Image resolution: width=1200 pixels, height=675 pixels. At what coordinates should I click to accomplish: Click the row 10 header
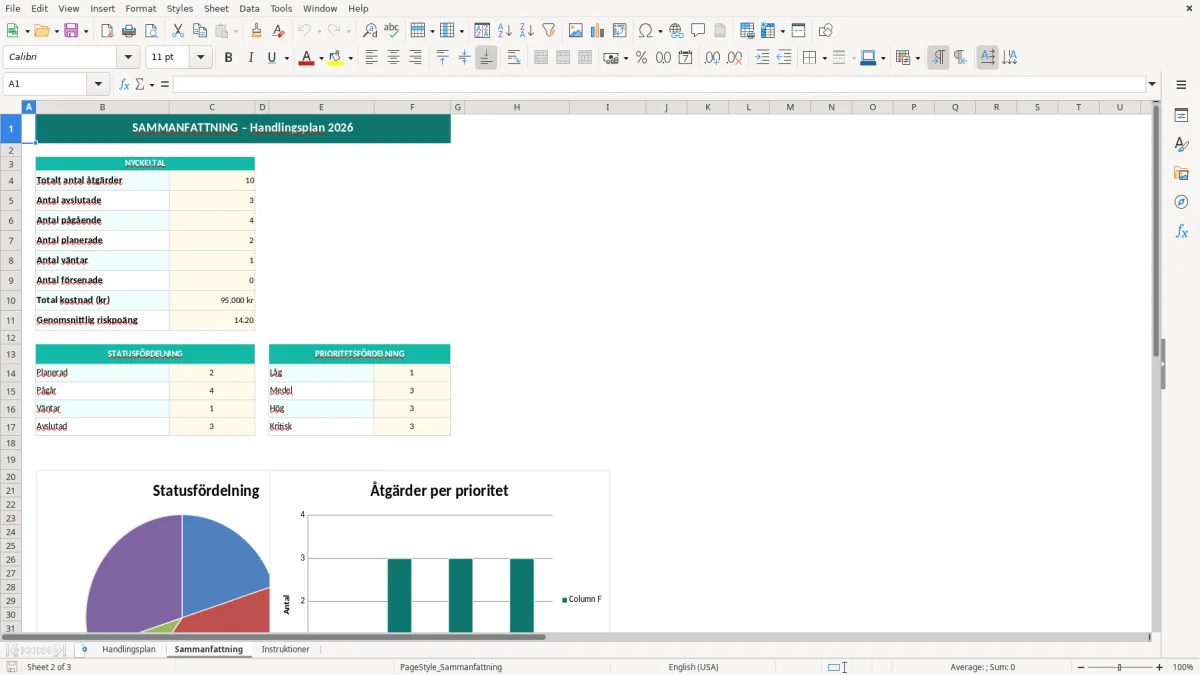11,300
